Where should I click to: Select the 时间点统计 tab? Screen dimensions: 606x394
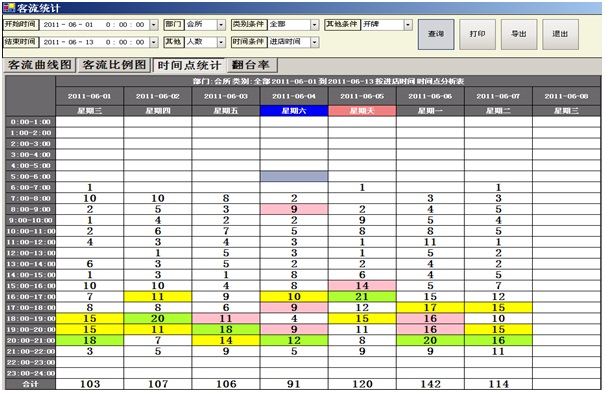point(189,65)
